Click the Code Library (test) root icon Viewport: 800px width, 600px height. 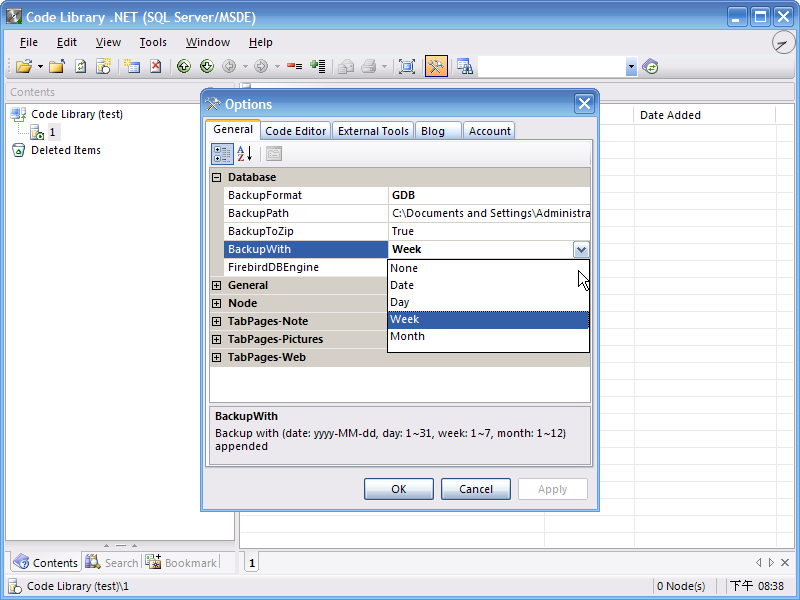18,115
